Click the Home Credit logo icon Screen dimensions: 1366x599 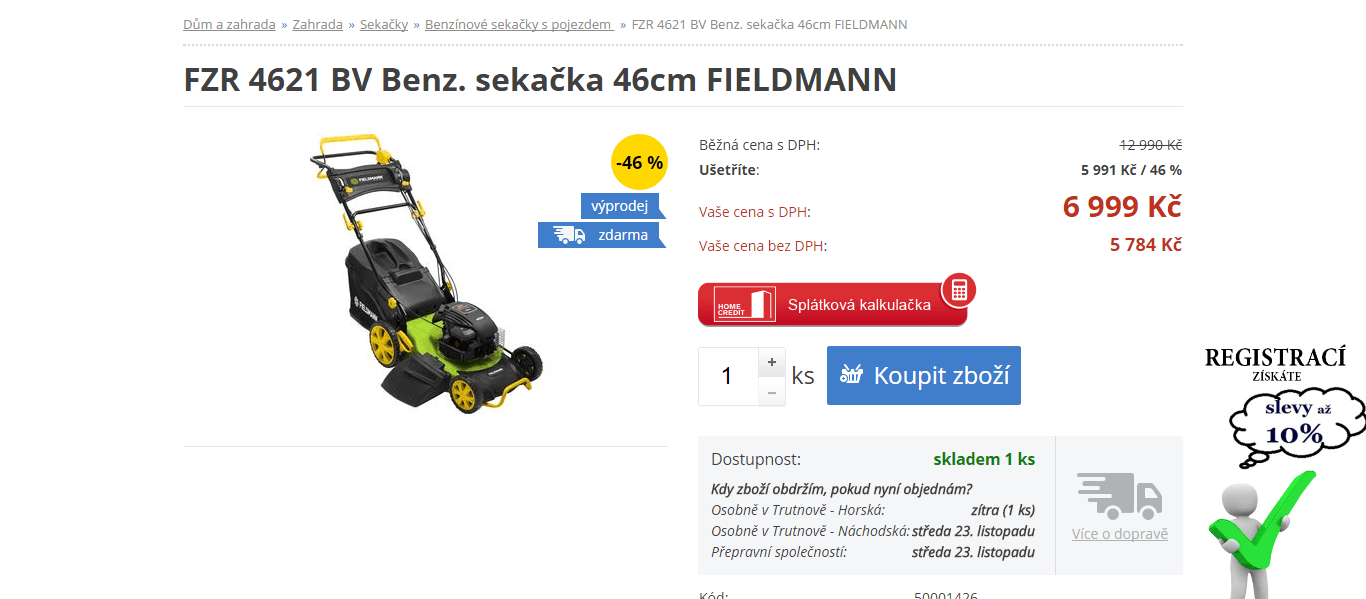click(x=745, y=304)
